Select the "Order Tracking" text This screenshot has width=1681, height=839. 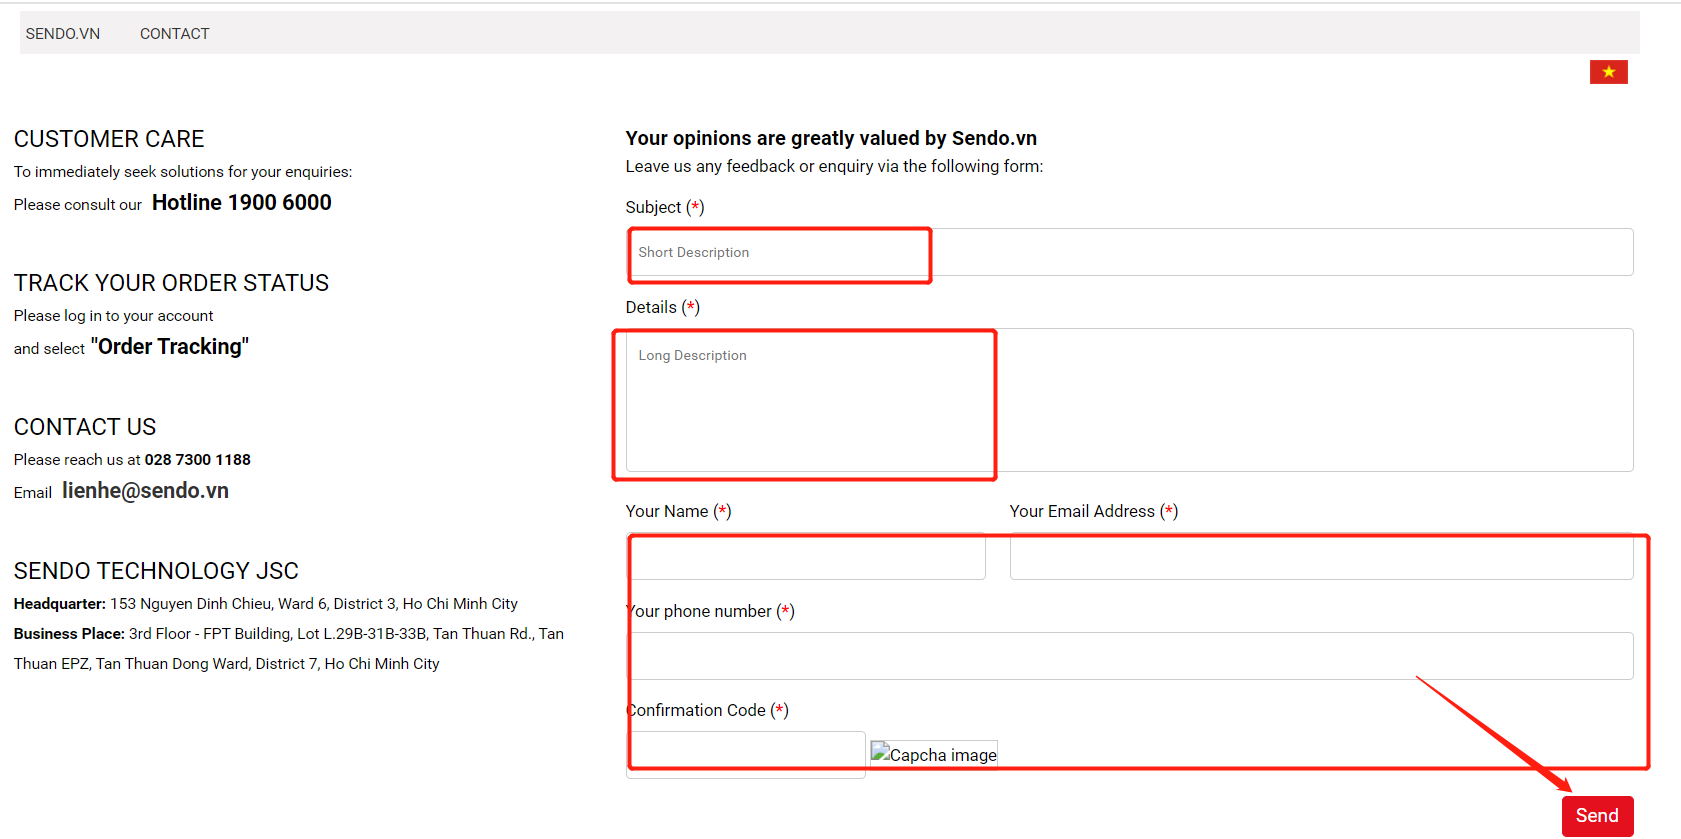[x=169, y=347]
